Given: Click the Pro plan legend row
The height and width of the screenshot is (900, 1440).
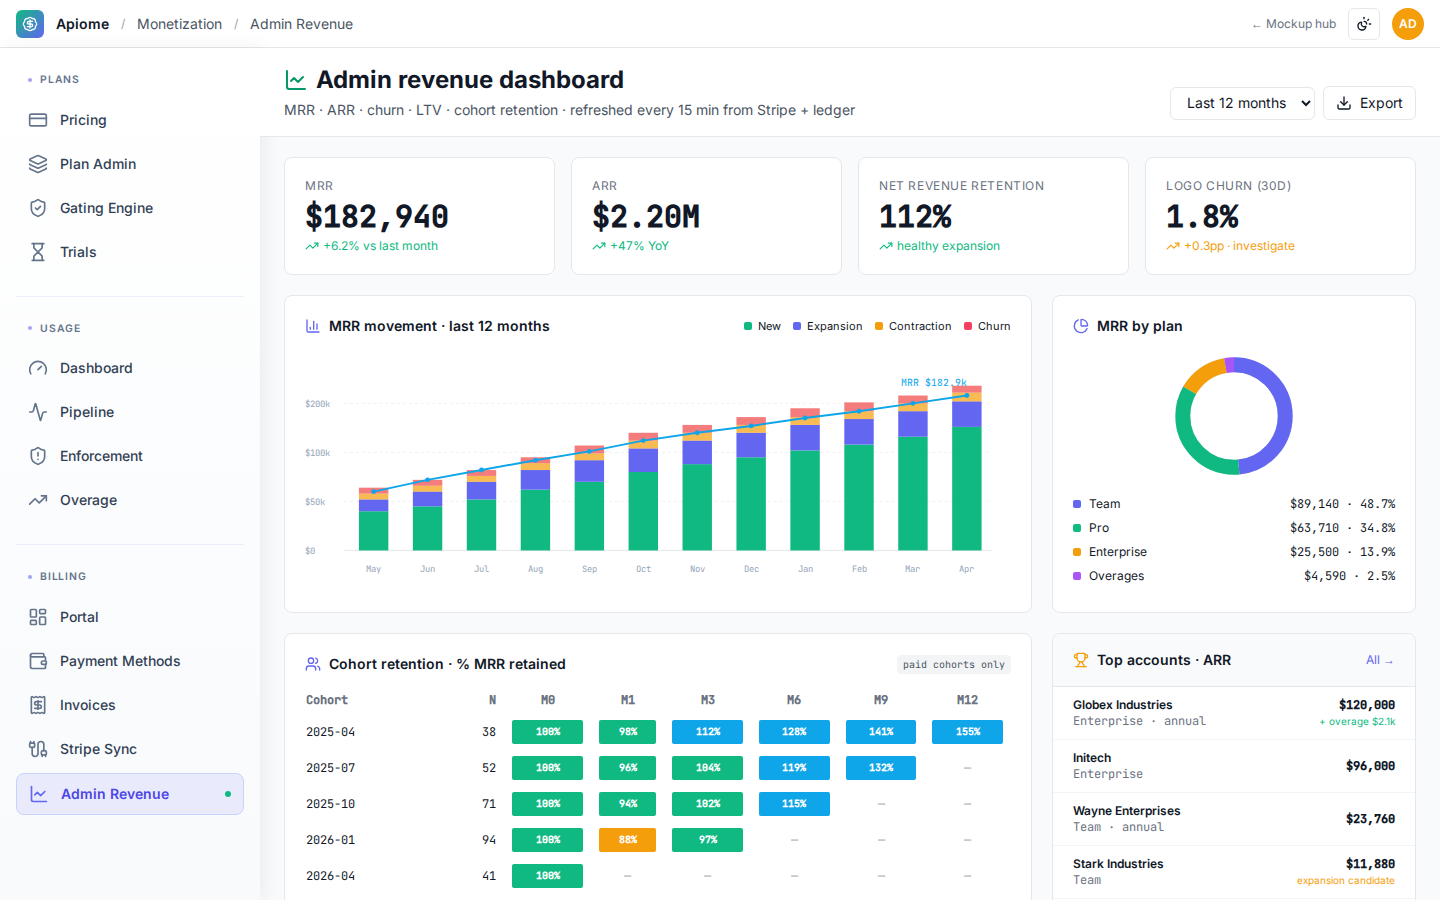Looking at the screenshot, I should point(1234,528).
